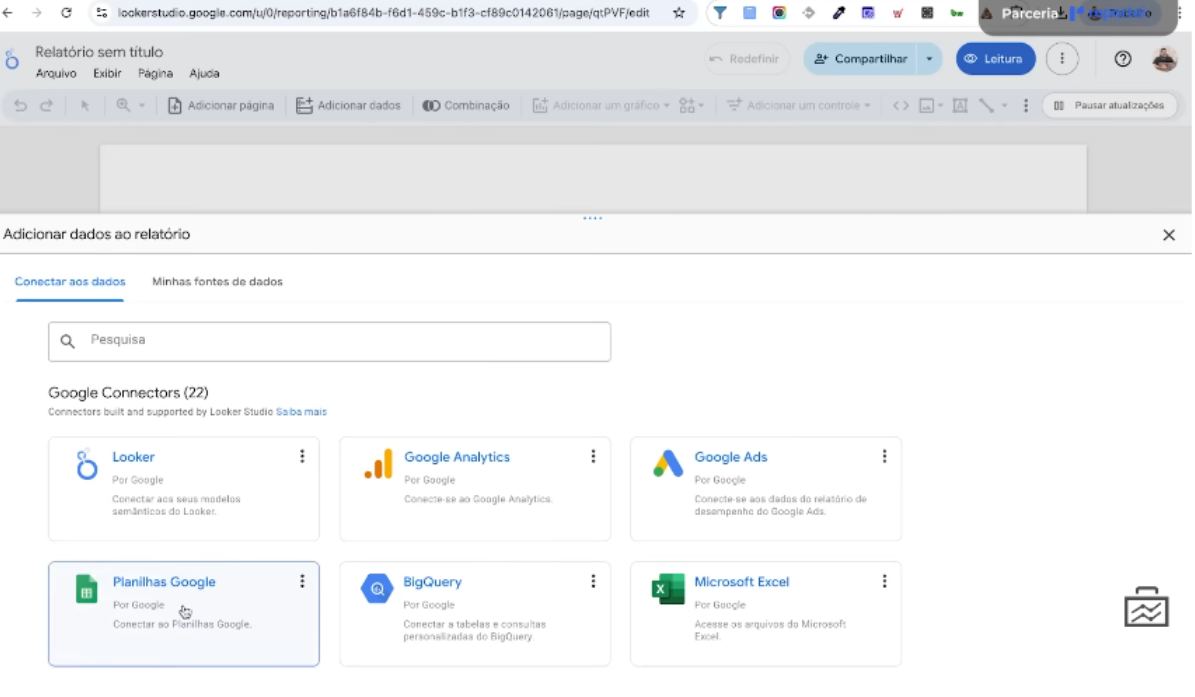This screenshot has width=1195, height=697.
Task: Switch to Leitura view mode
Action: pos(994,59)
